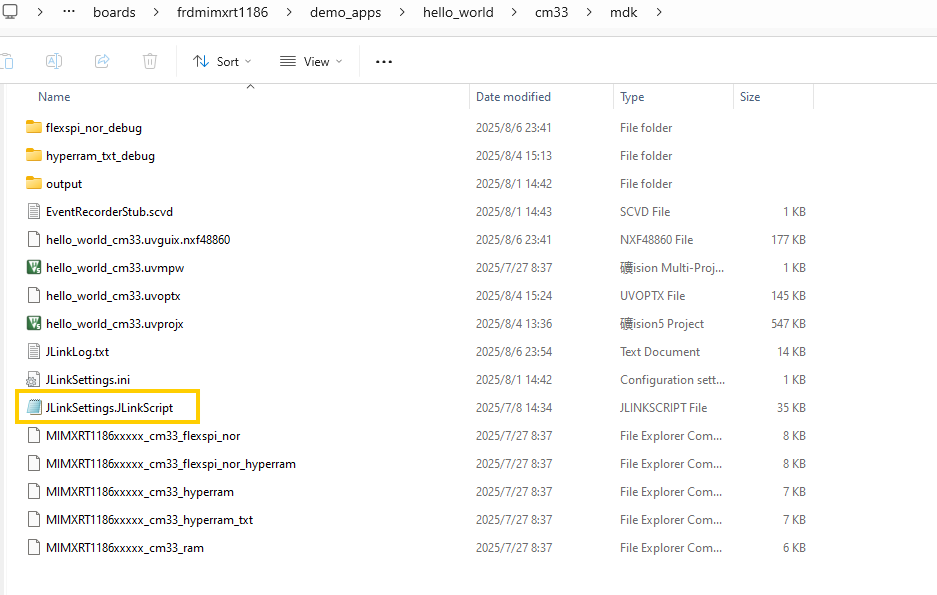Open the See more options ellipsis in toolbar
The image size is (937, 595).
click(x=384, y=62)
